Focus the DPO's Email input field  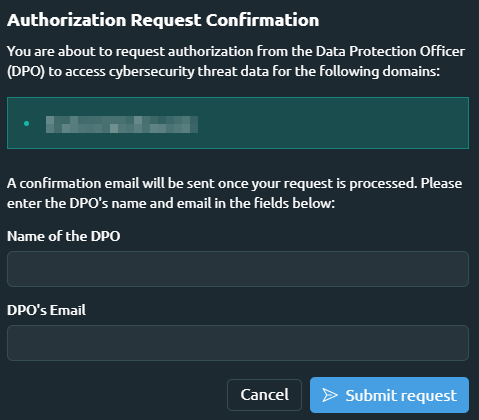pos(238,343)
